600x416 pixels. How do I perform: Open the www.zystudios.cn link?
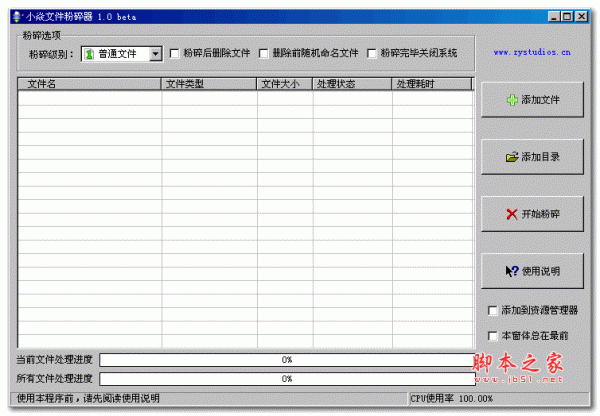[532, 52]
